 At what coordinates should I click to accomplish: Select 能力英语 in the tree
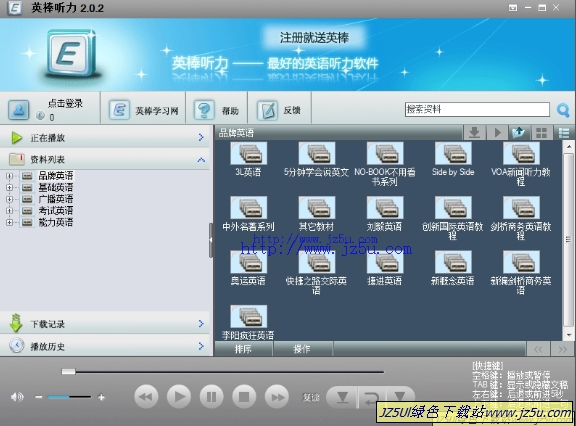pyautogui.click(x=56, y=222)
